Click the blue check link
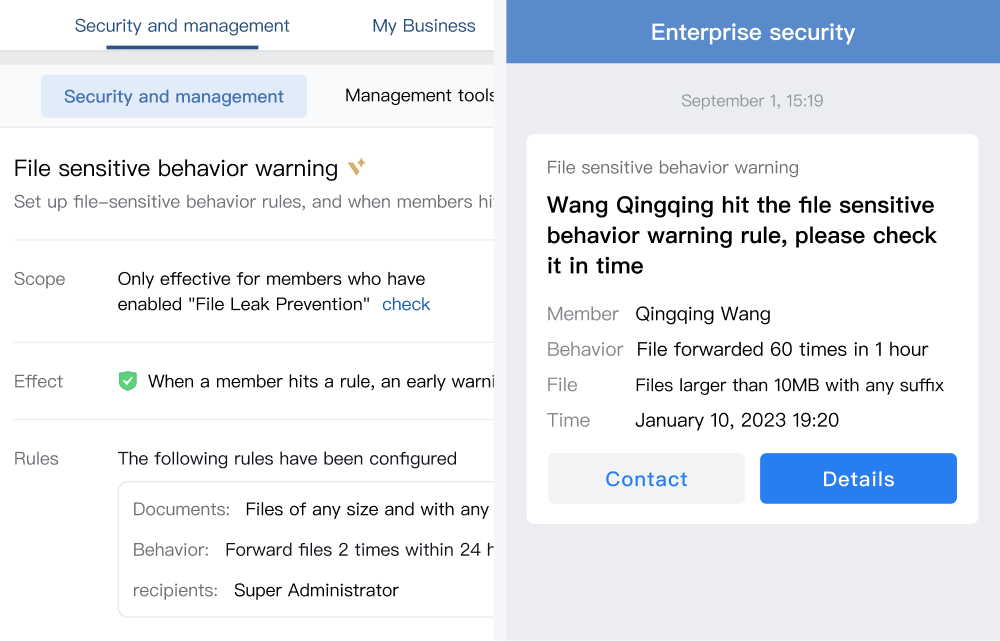1000x641 pixels. point(406,304)
